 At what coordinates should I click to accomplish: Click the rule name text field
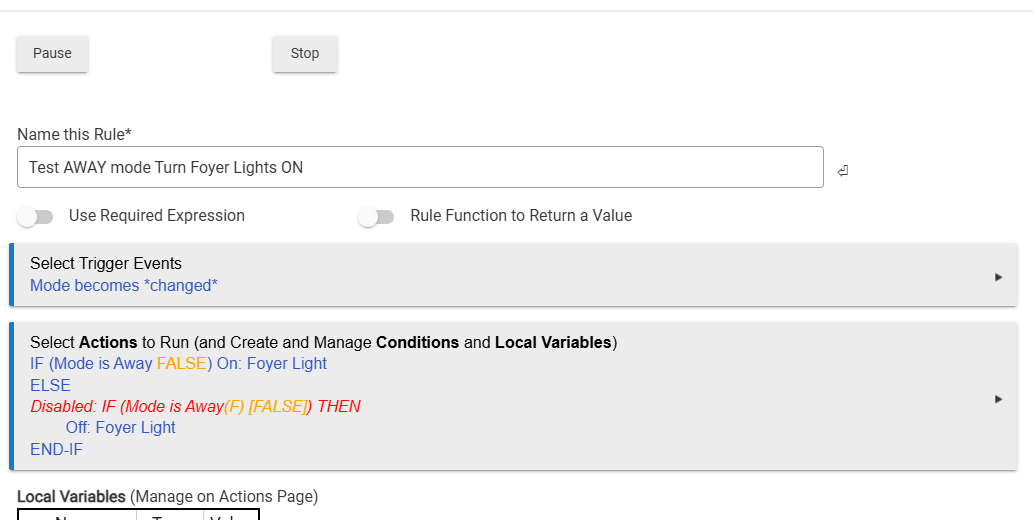[420, 168]
